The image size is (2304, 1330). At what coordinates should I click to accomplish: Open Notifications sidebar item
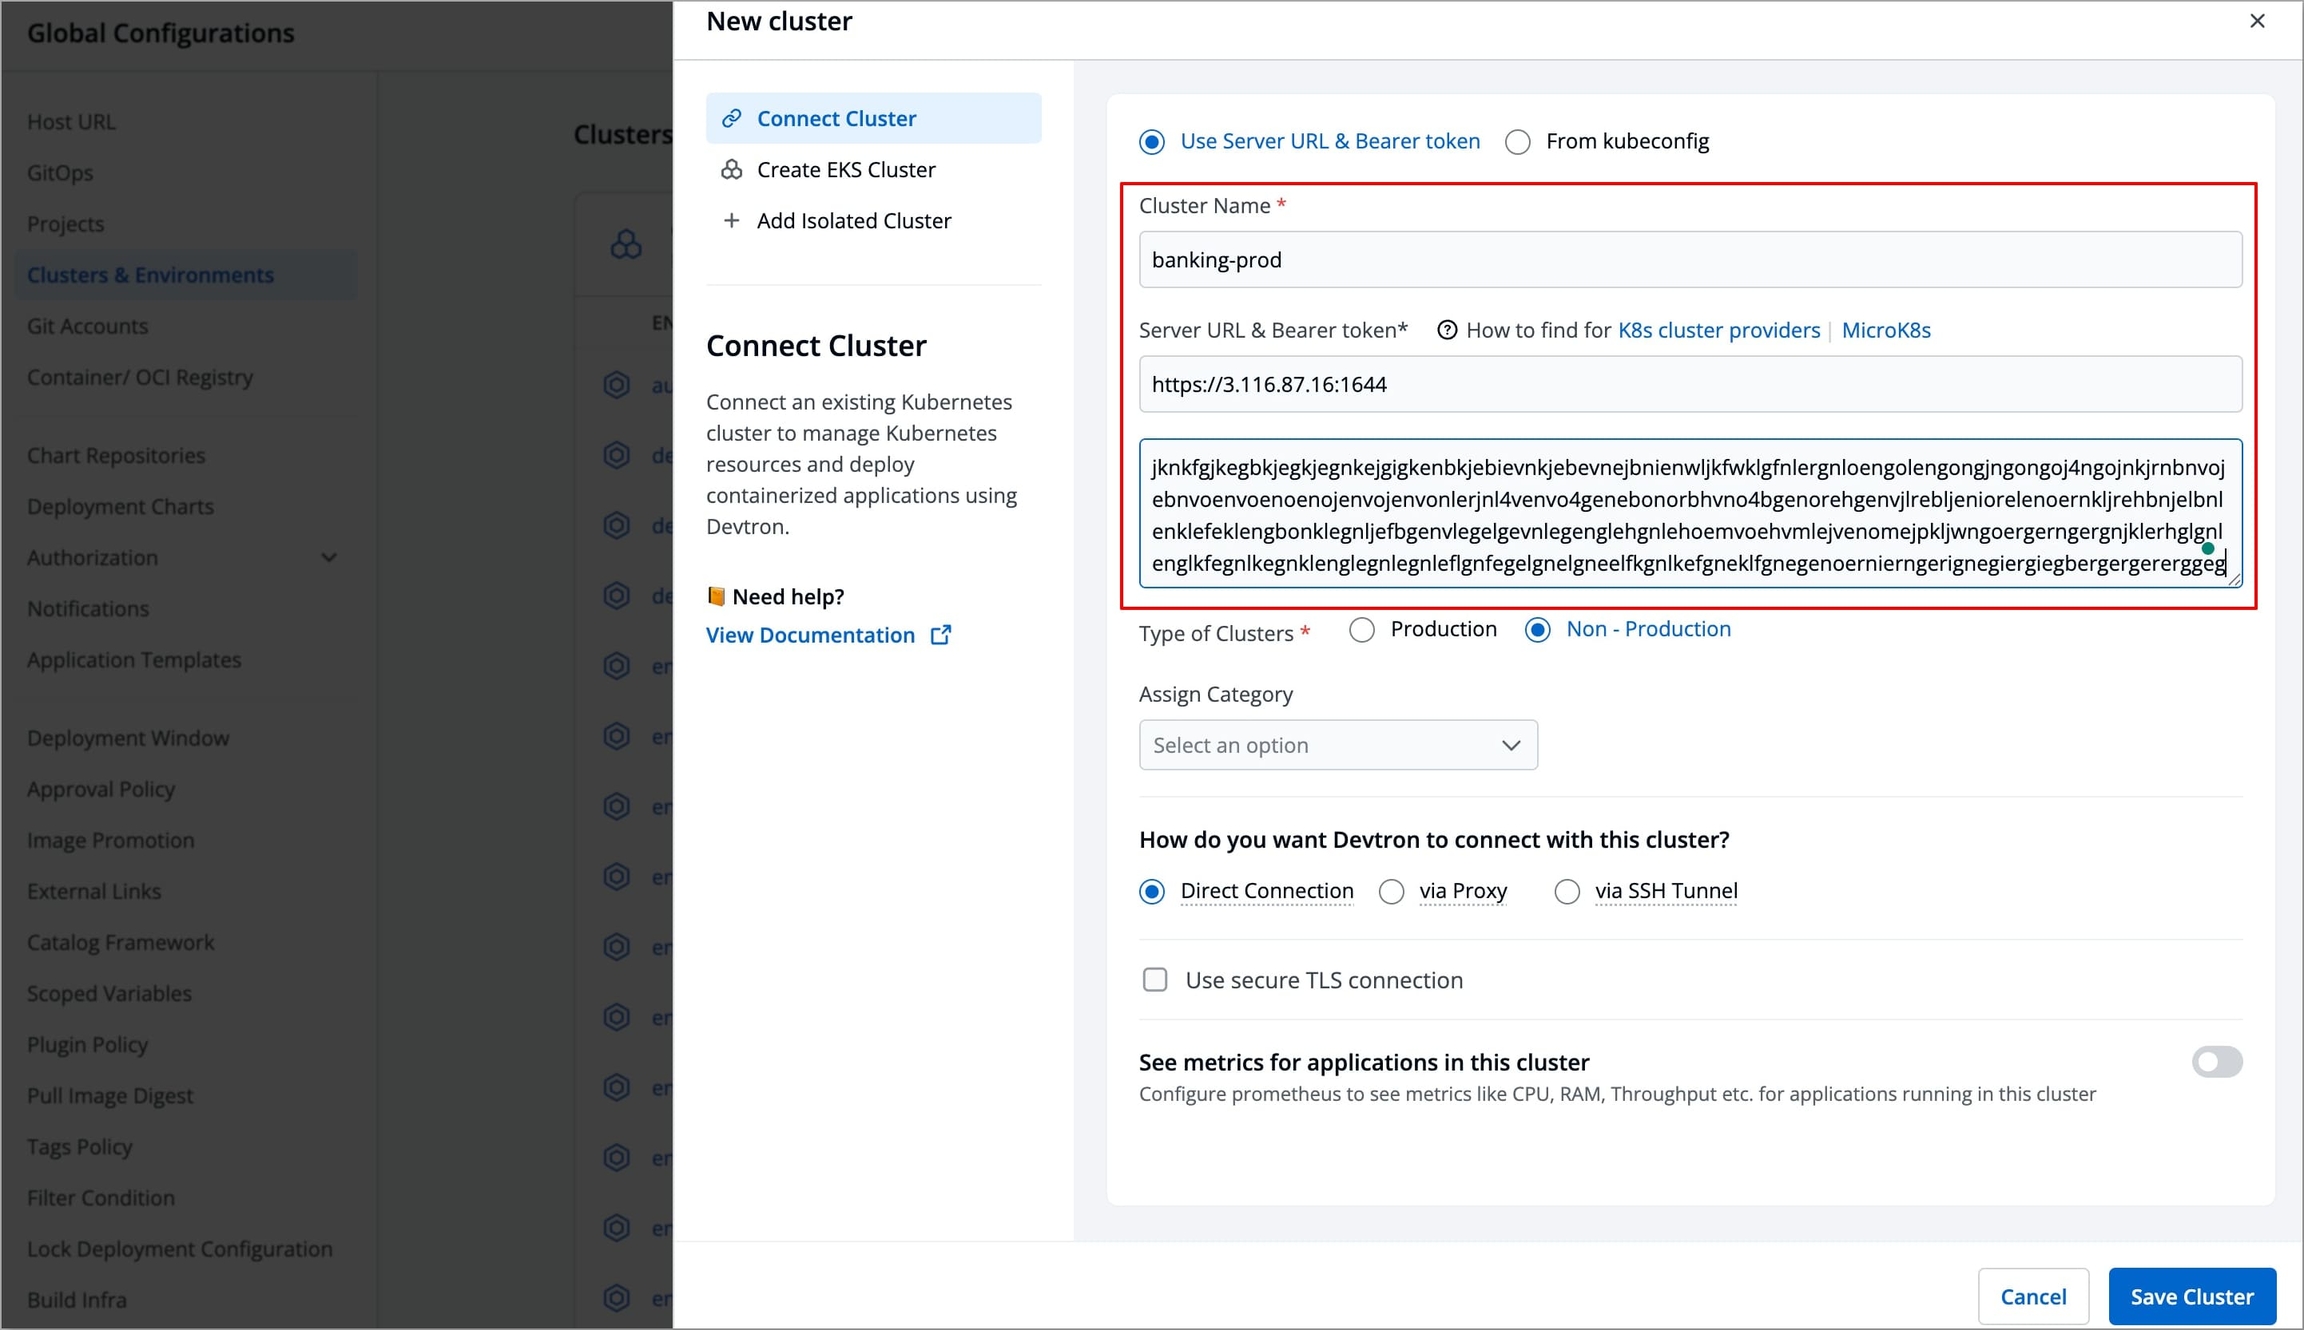pyautogui.click(x=88, y=608)
